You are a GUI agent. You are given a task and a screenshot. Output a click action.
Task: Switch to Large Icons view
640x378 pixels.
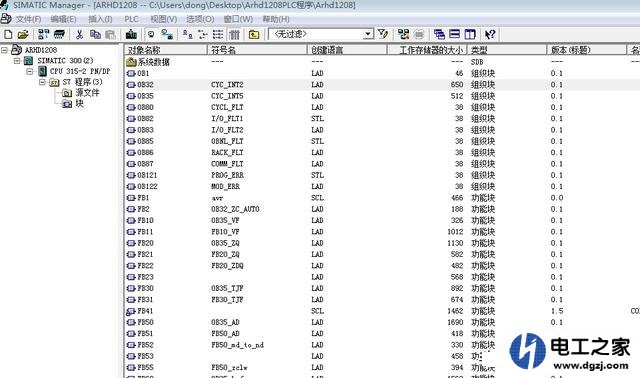(187, 35)
